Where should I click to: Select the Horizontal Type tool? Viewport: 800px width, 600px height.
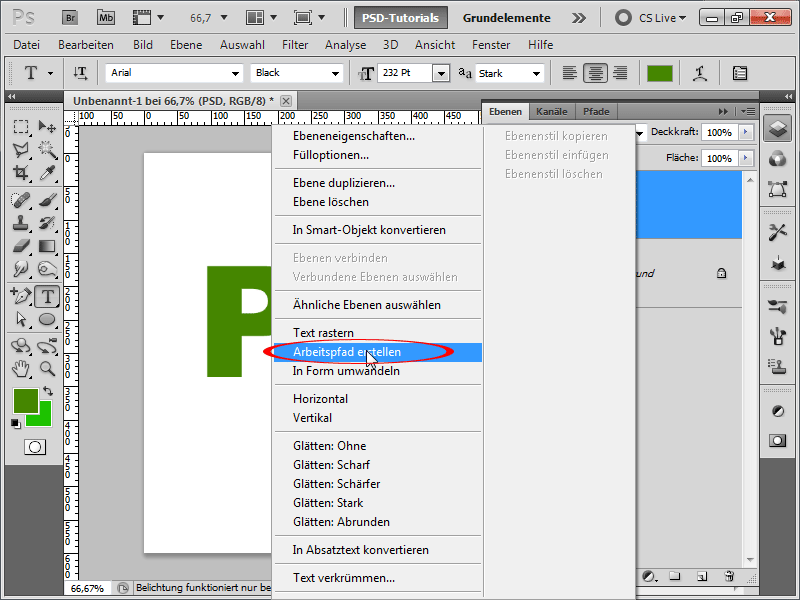(47, 296)
